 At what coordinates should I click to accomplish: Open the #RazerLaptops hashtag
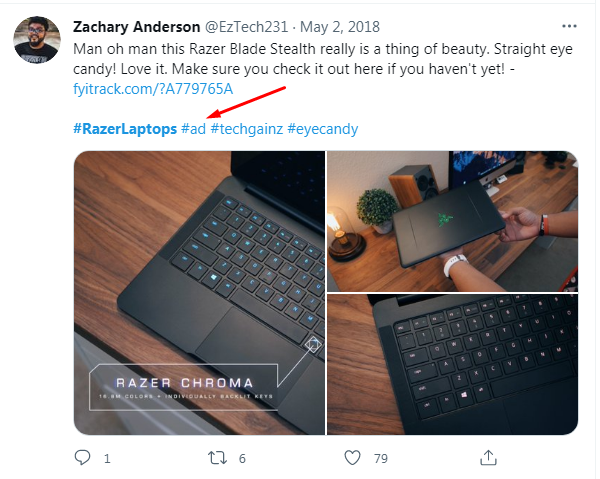125,129
